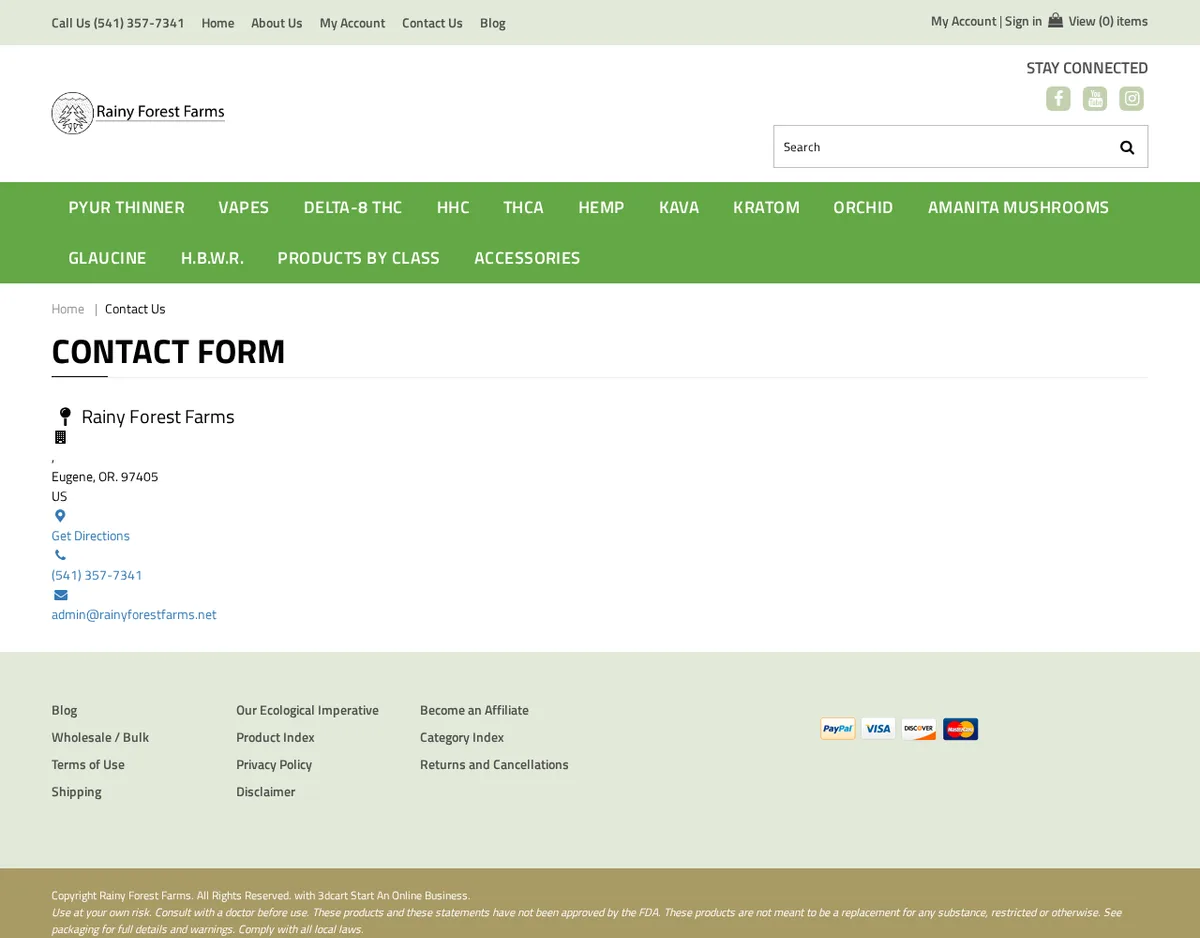Open Privacy Policy footer link
This screenshot has width=1200, height=938.
point(274,764)
